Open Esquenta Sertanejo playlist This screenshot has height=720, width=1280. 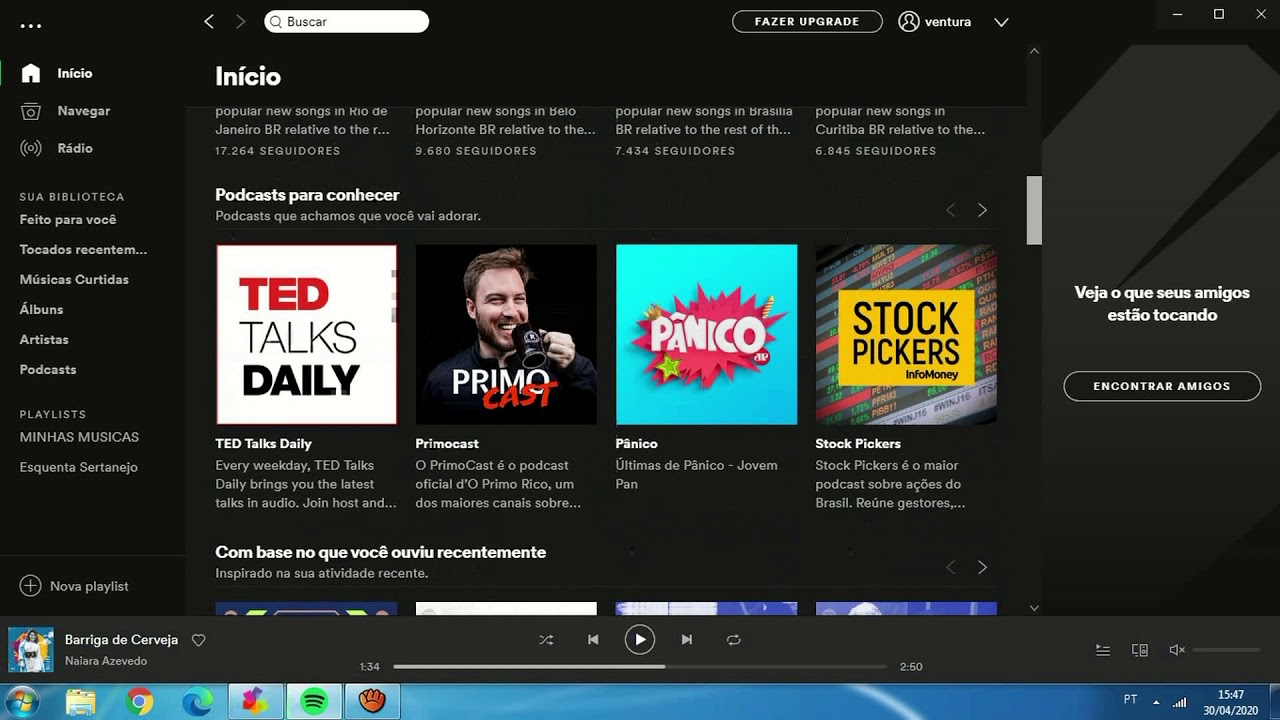tap(79, 467)
